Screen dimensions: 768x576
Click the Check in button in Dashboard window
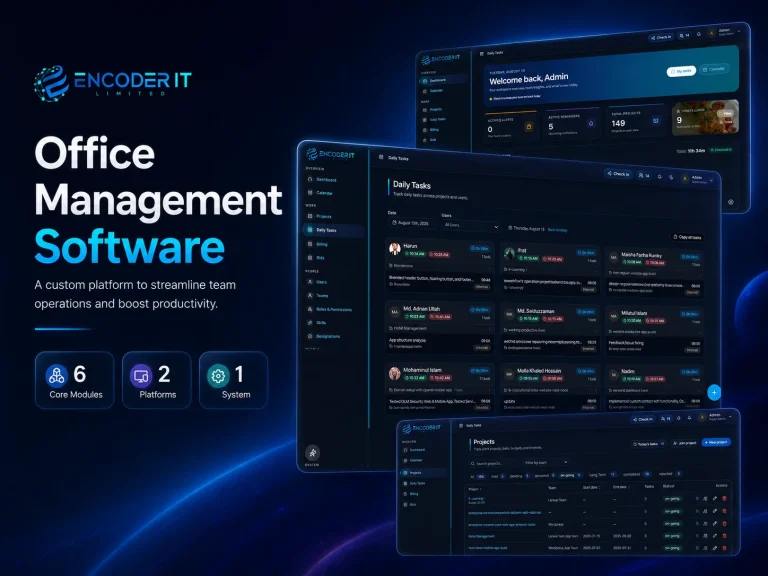coord(661,37)
